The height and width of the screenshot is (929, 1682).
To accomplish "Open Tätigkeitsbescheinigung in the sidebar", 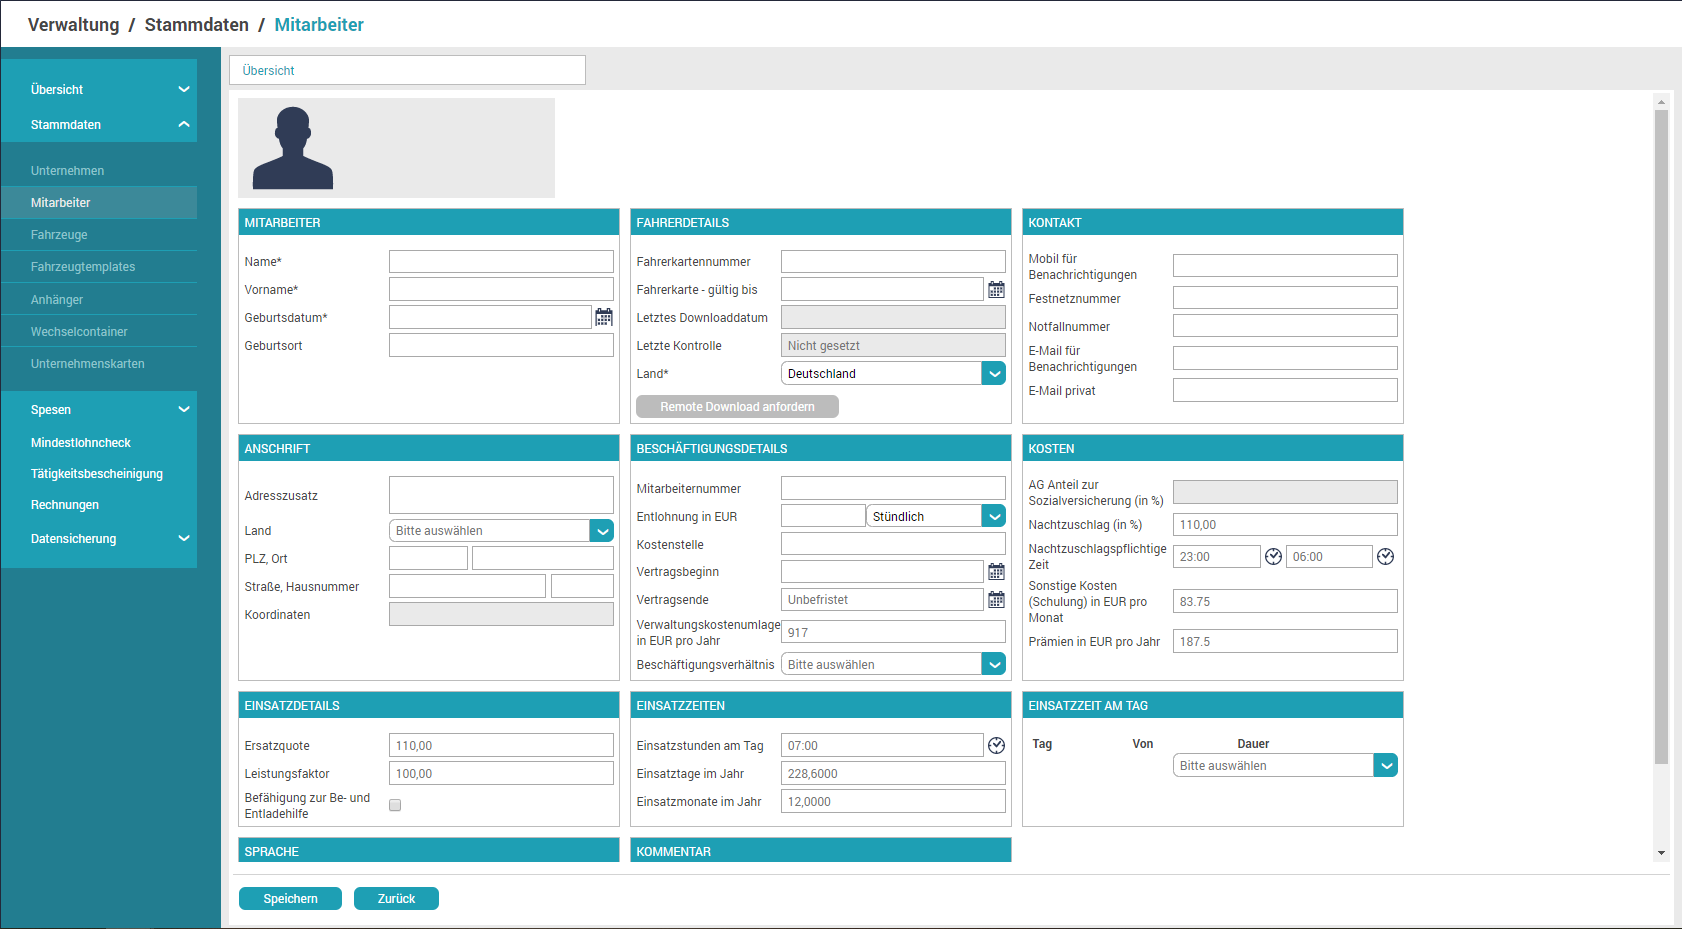I will coord(99,473).
